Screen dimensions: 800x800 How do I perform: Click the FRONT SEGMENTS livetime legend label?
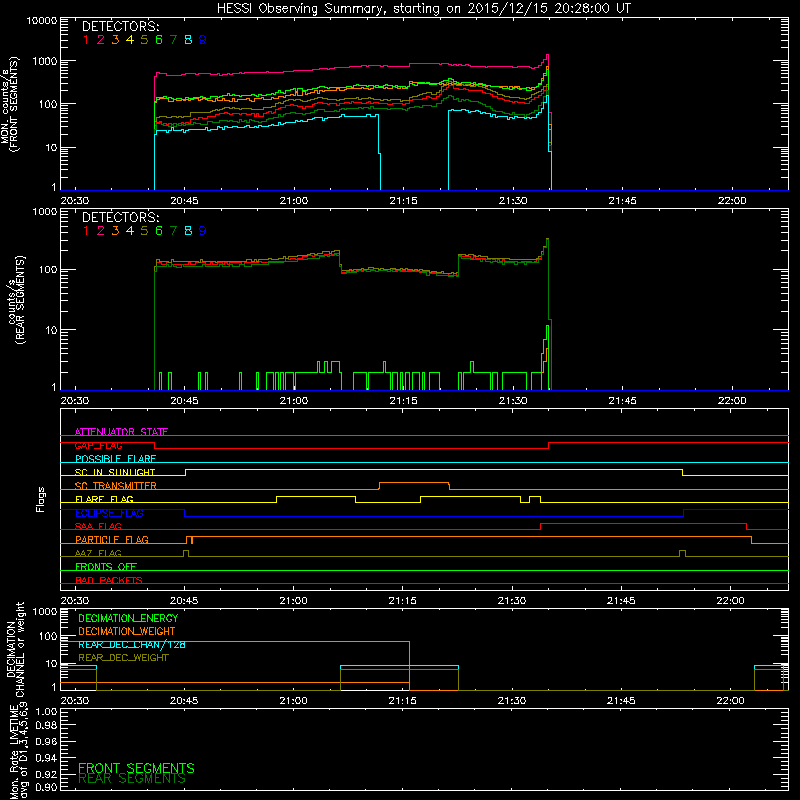[x=136, y=768]
